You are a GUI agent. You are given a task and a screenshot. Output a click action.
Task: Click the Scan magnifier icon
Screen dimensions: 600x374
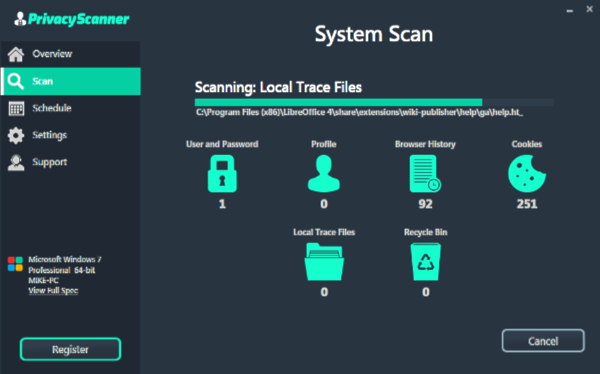[x=16, y=81]
